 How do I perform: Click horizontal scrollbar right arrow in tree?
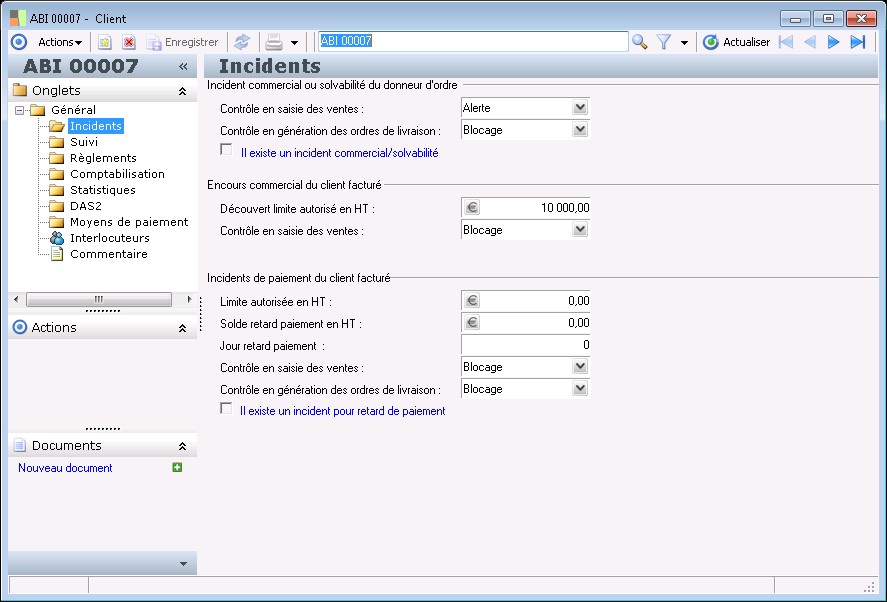coord(189,299)
